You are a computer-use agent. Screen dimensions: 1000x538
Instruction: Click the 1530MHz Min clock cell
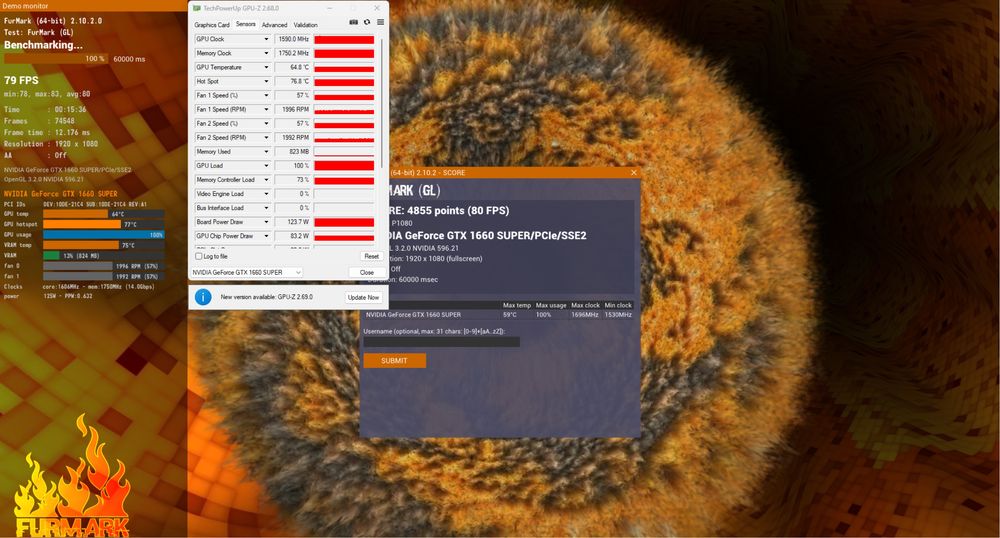(618, 315)
